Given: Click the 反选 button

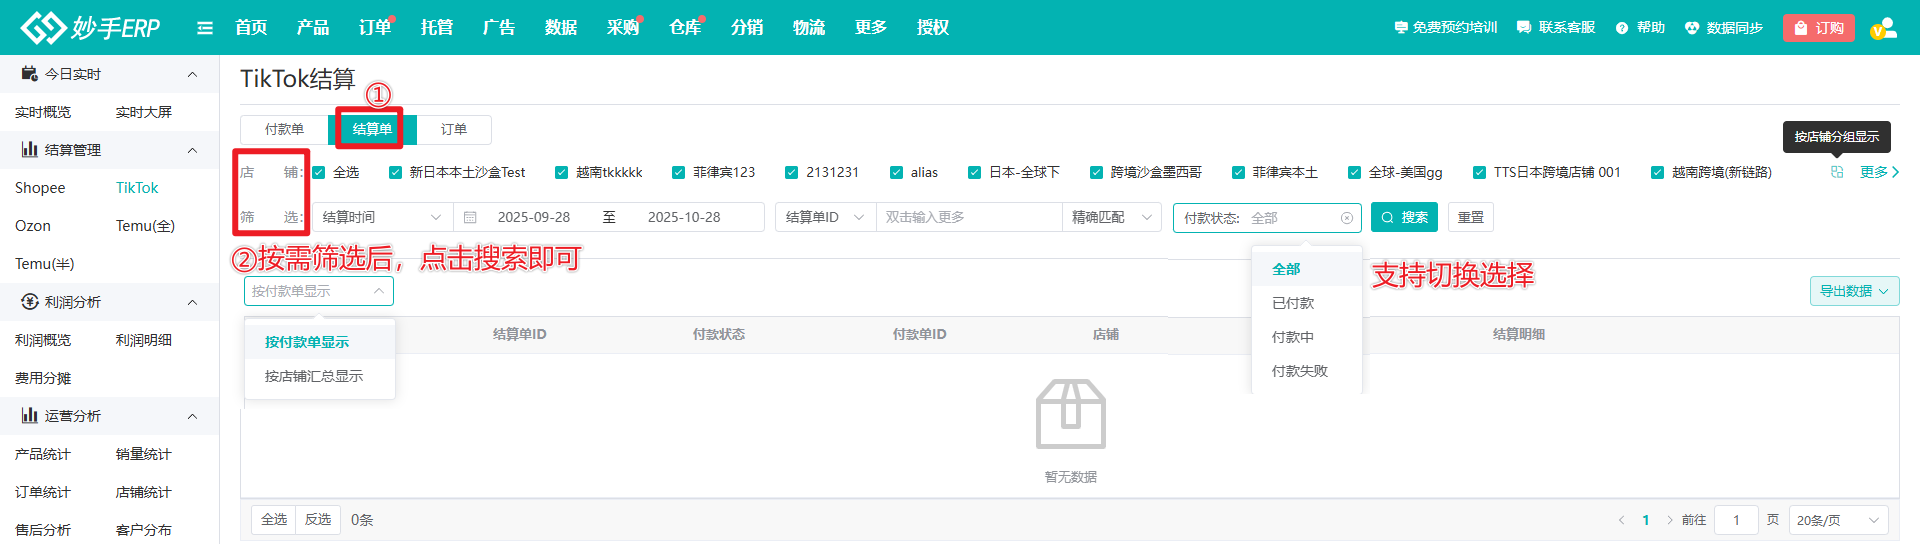Looking at the screenshot, I should click(318, 520).
